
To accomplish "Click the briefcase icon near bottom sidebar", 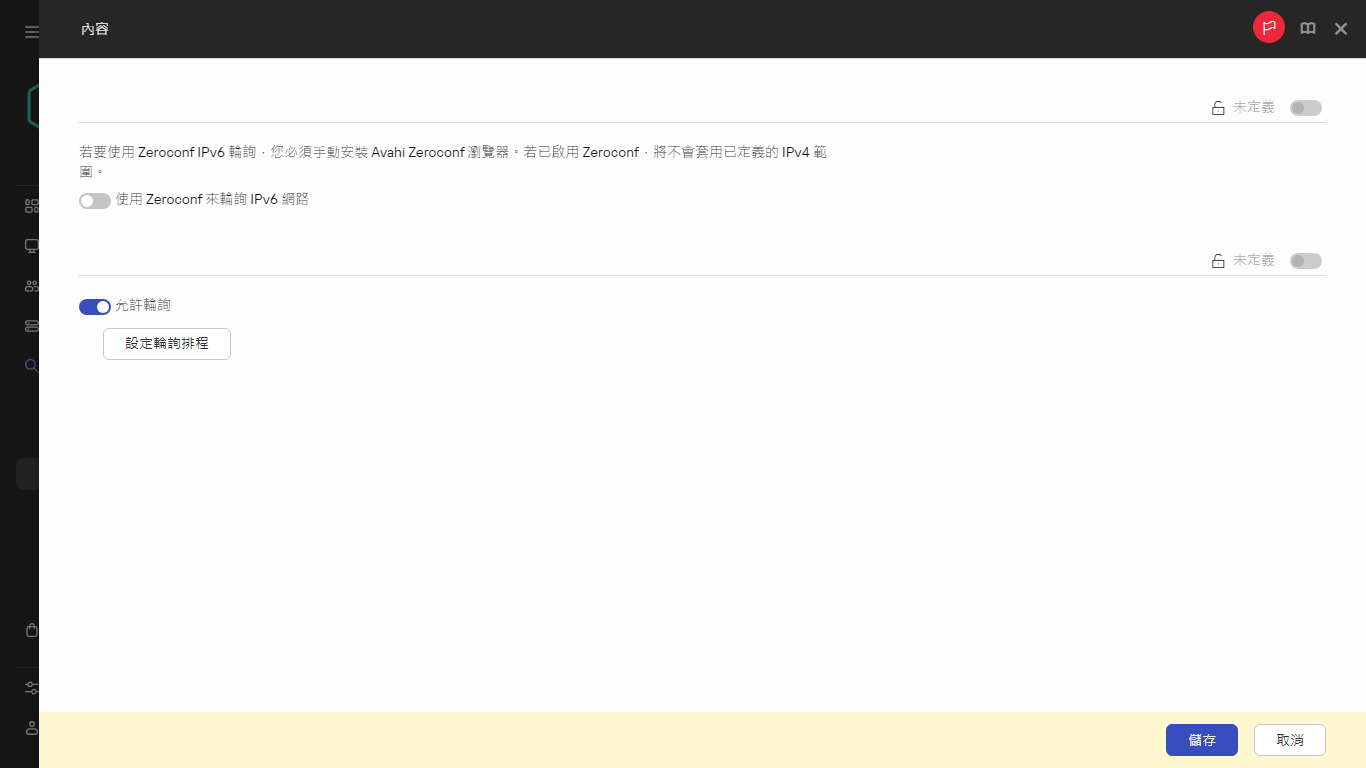I will click(31, 630).
